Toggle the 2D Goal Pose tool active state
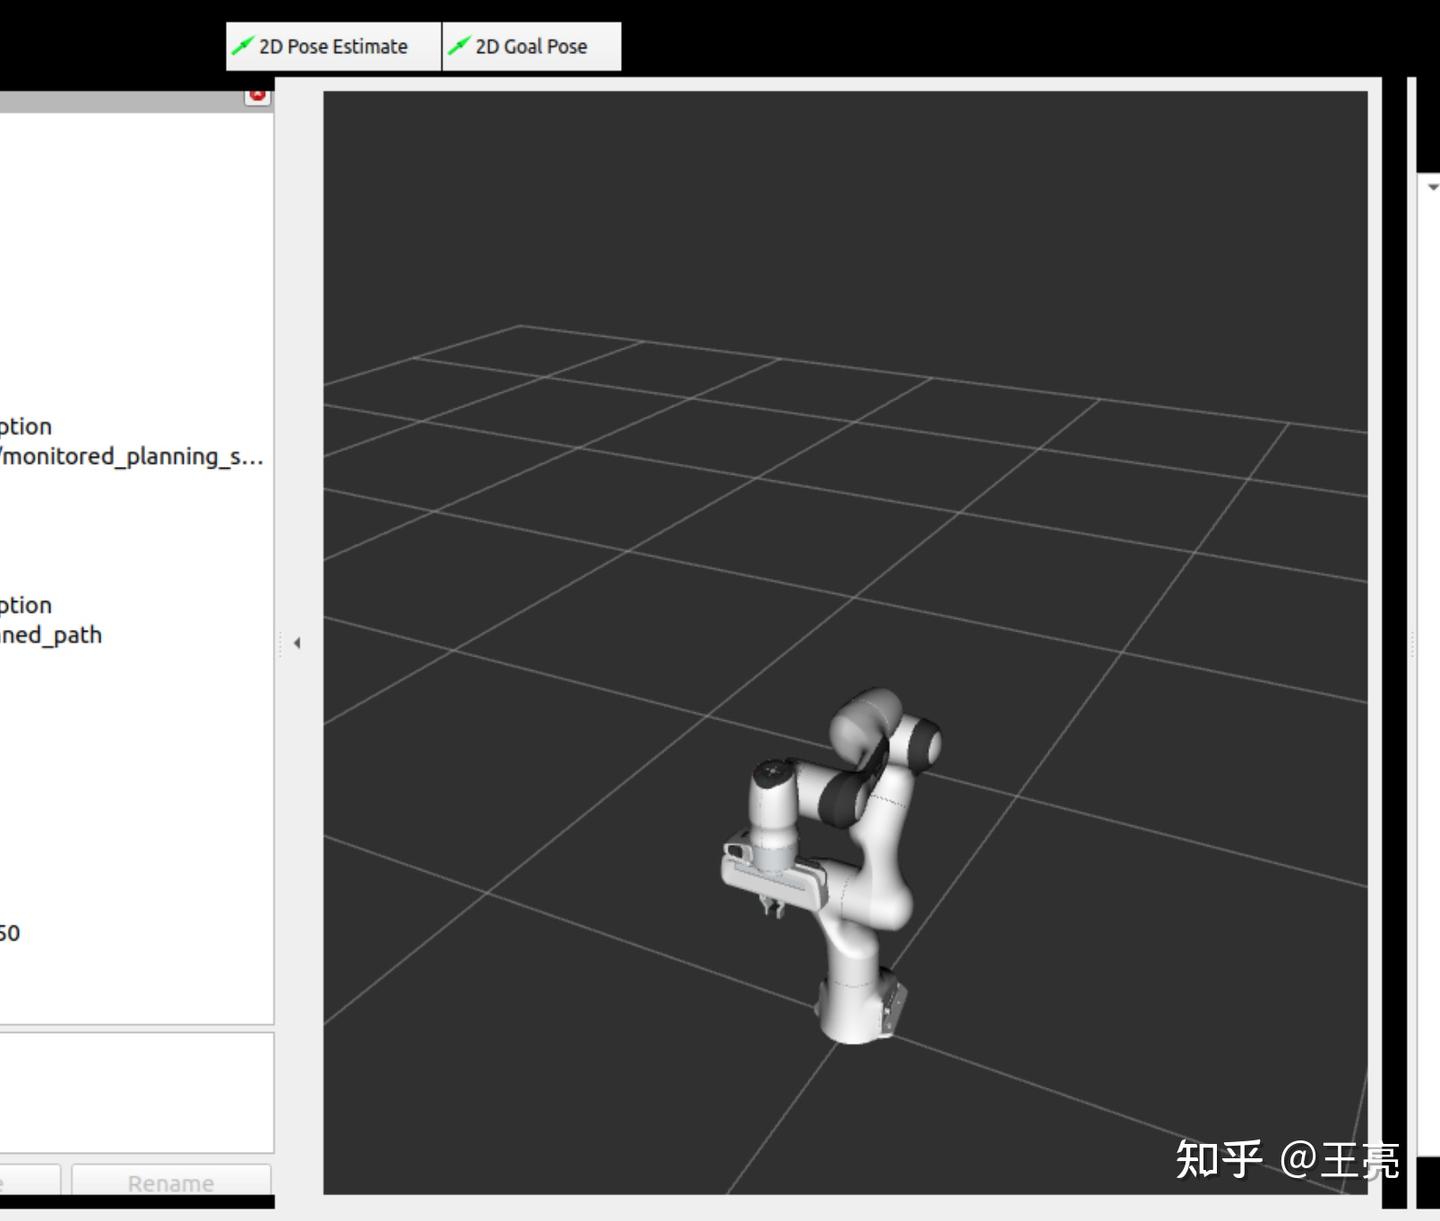Screen dimensions: 1440x1221 (x=531, y=45)
